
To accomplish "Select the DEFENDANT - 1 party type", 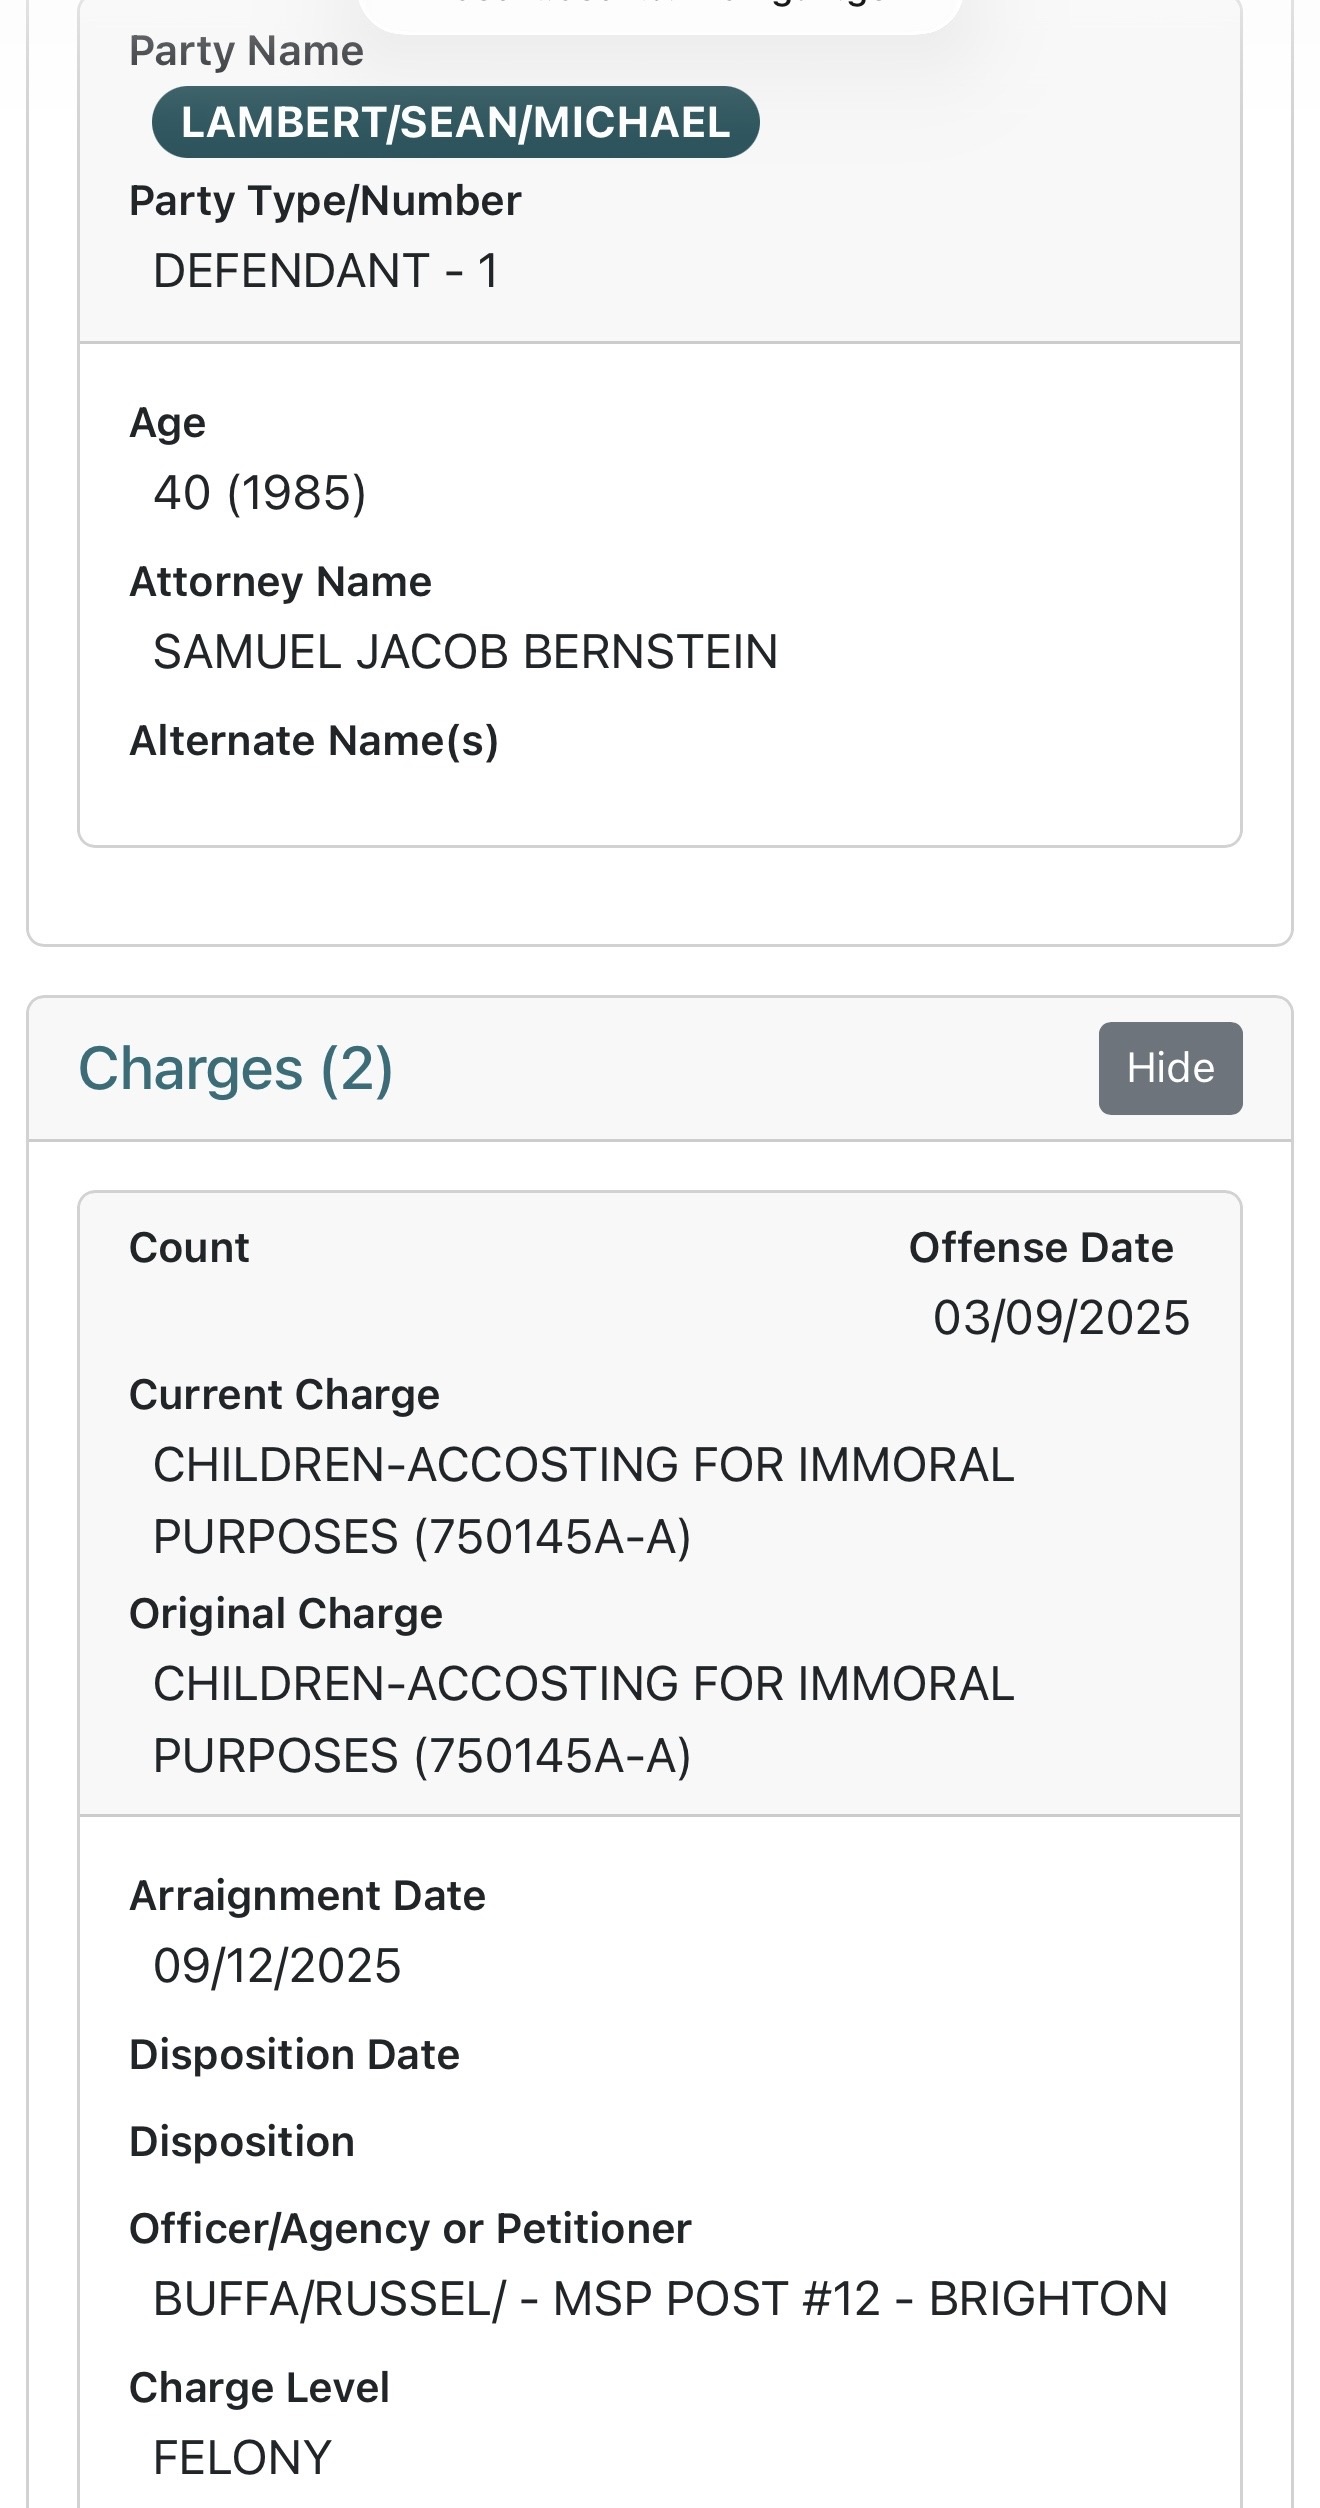I will click(x=326, y=271).
